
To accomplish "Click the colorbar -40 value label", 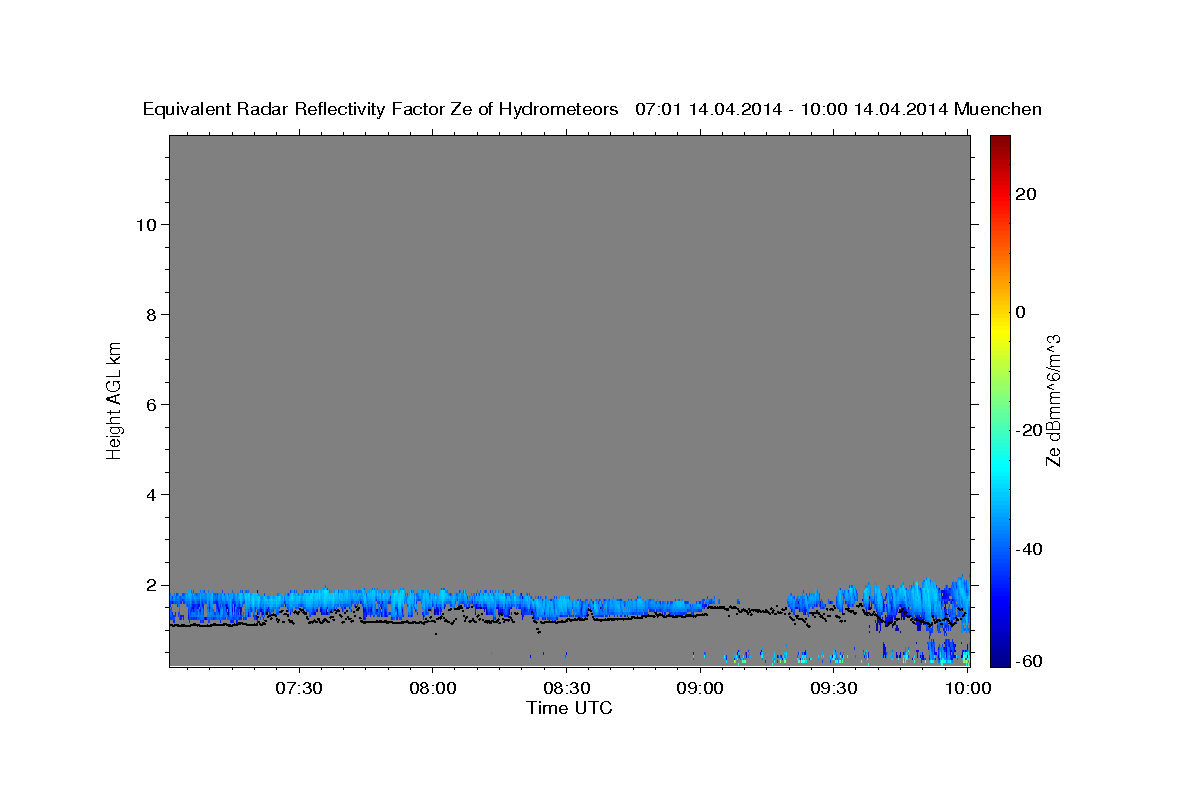I will pyautogui.click(x=1029, y=549).
